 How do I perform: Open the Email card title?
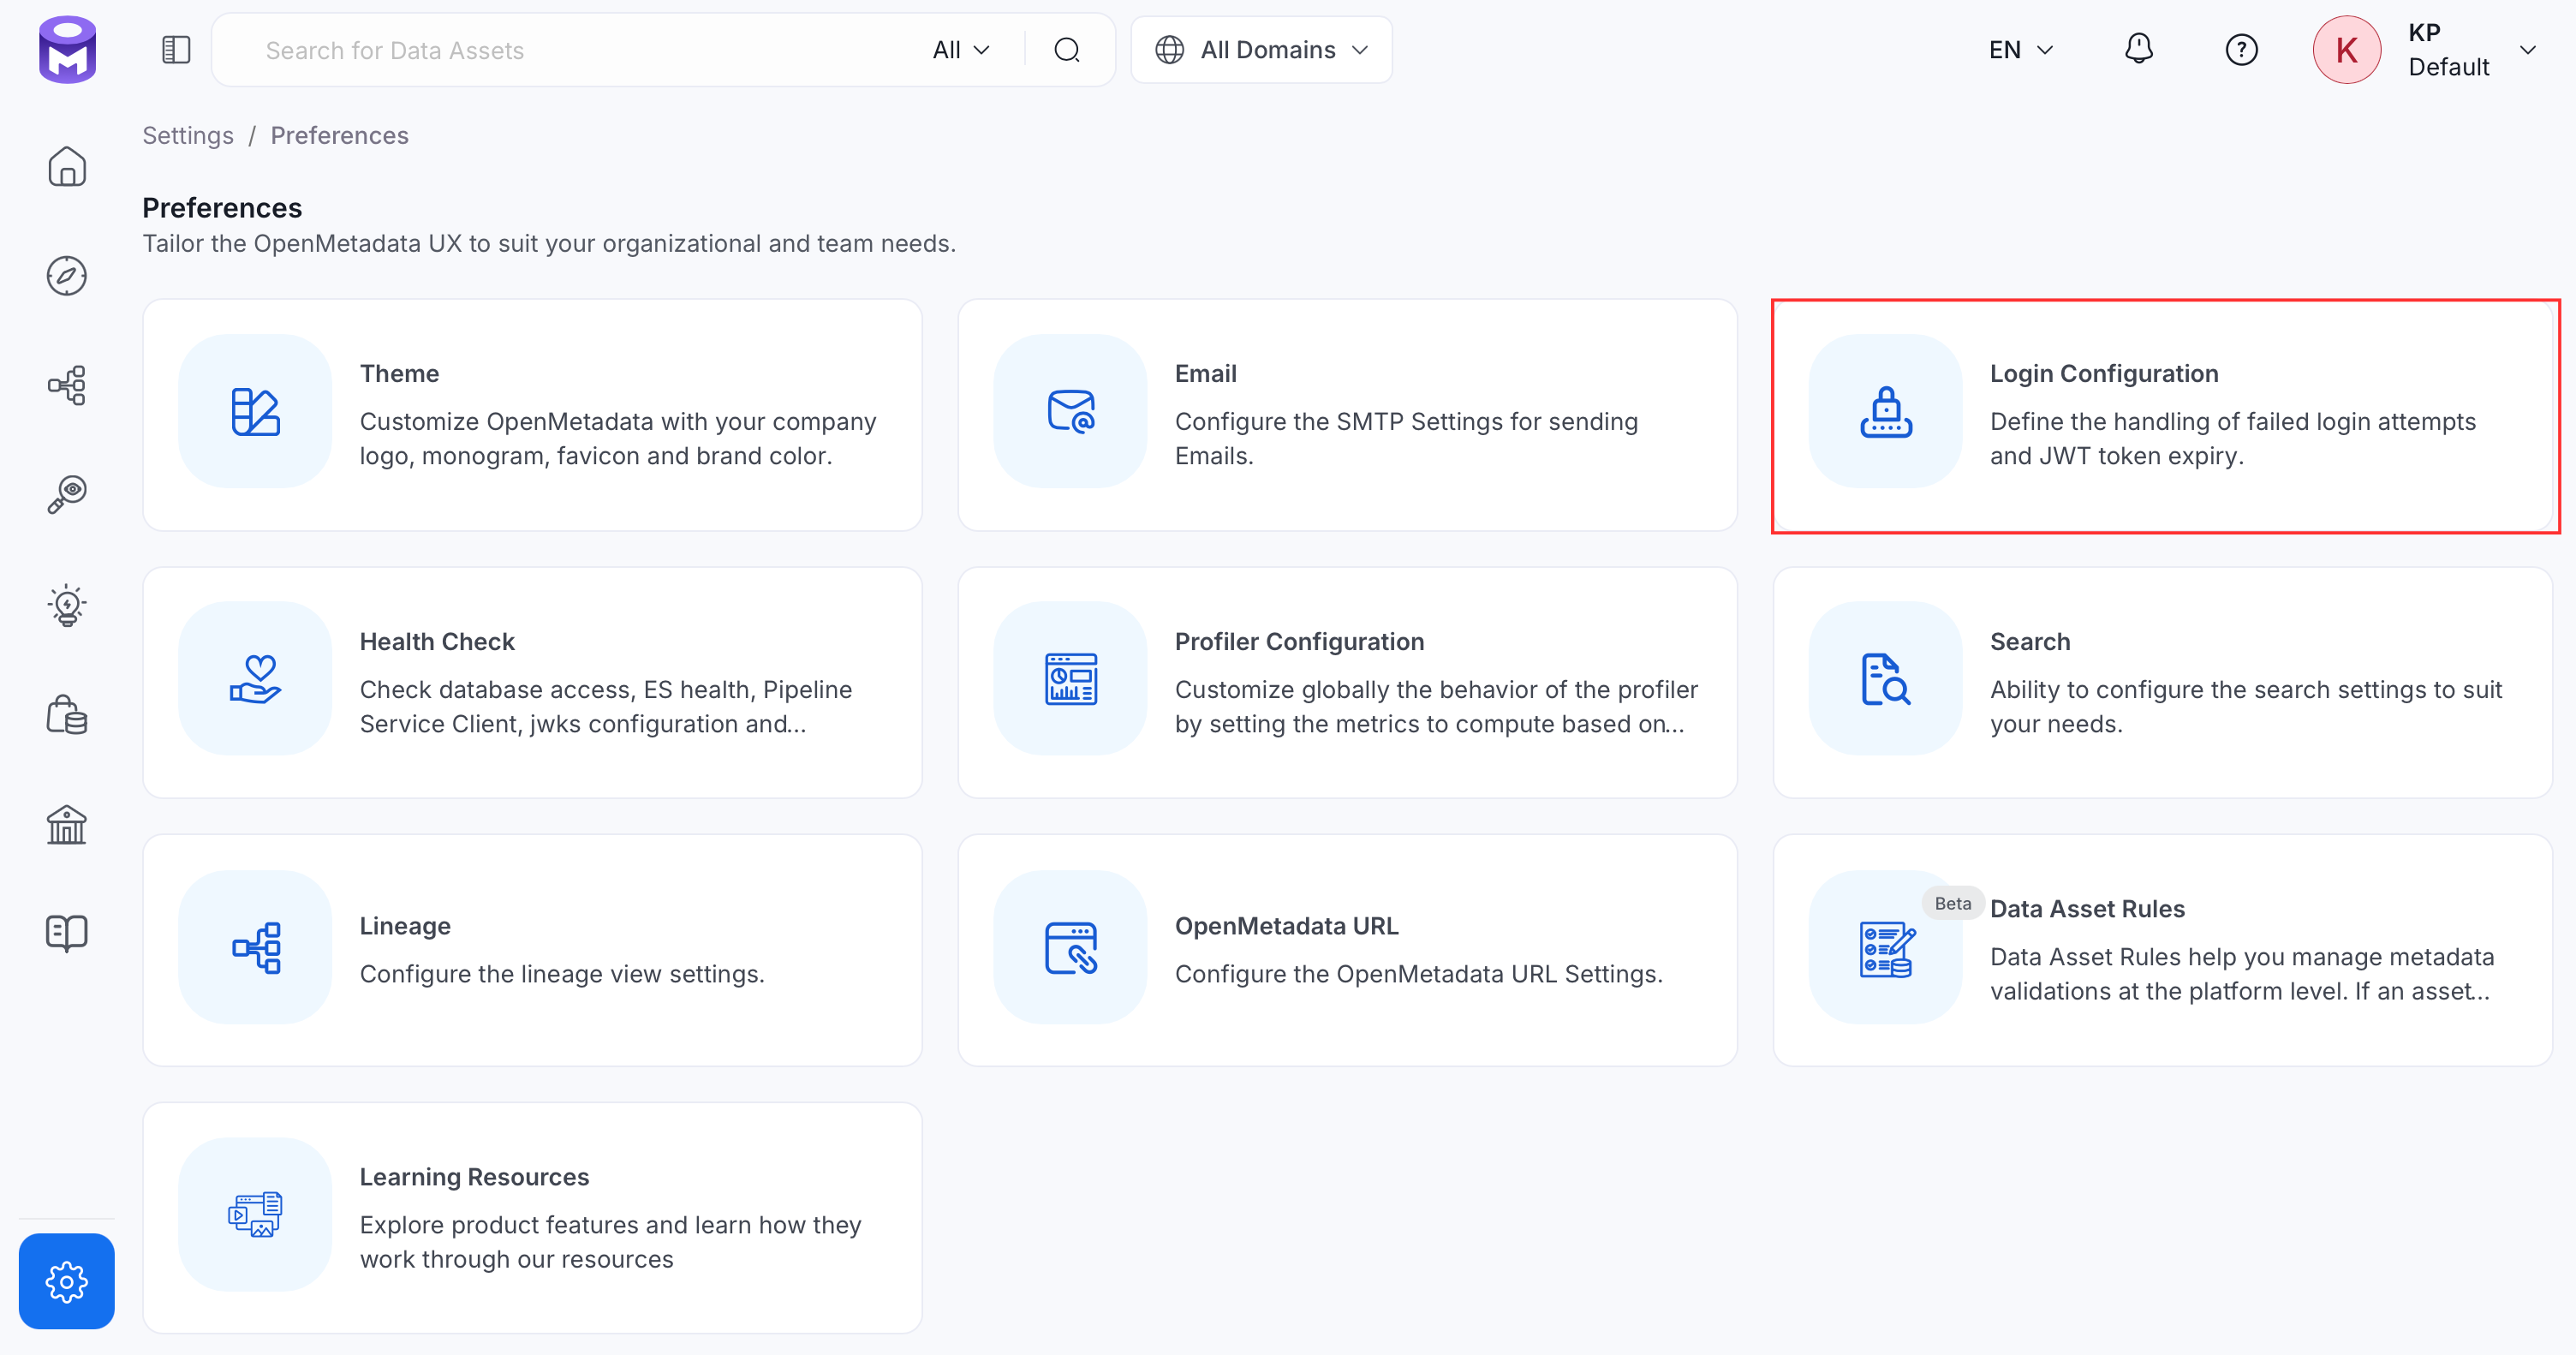coord(1205,373)
